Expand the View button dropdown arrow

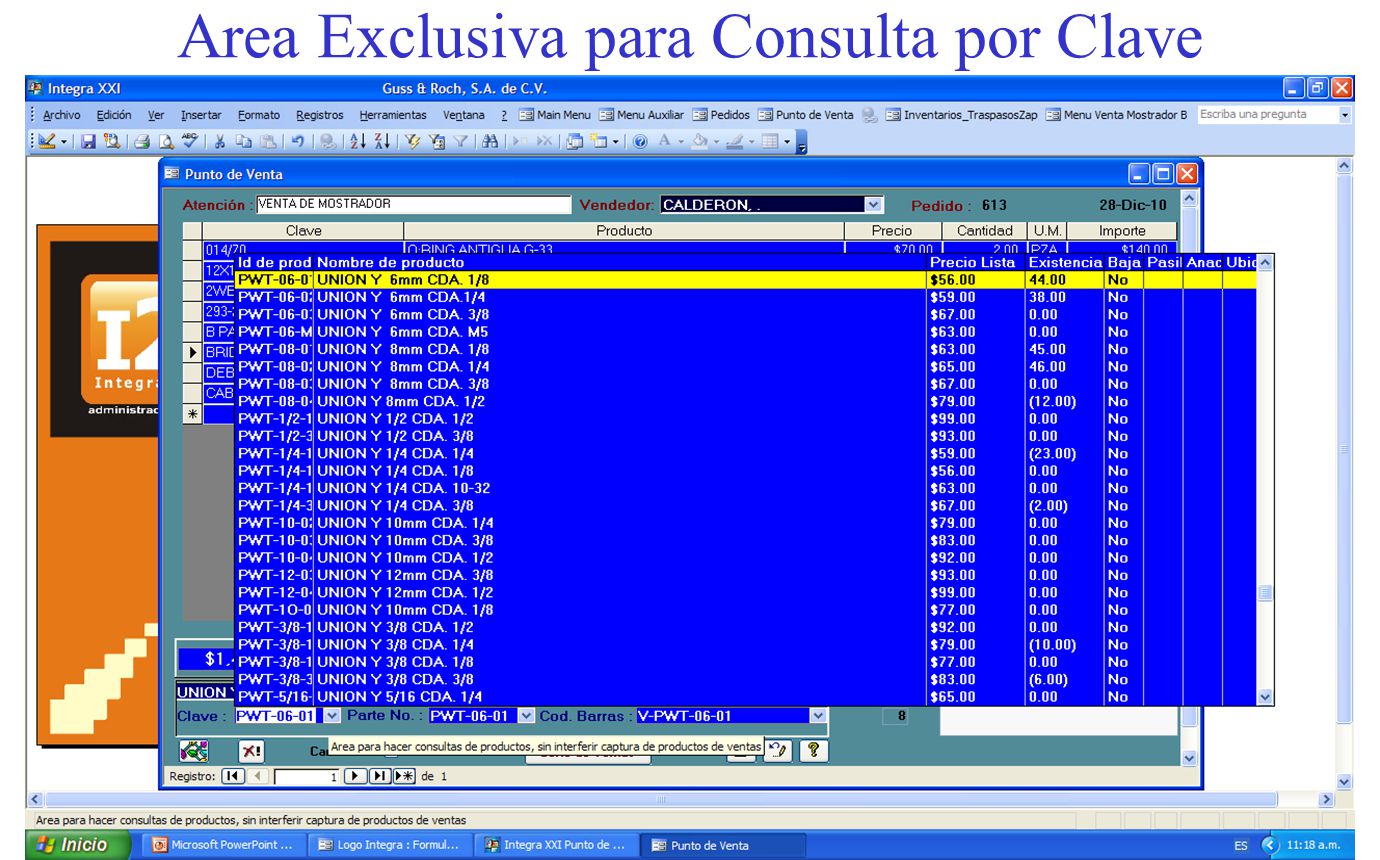tap(64, 143)
